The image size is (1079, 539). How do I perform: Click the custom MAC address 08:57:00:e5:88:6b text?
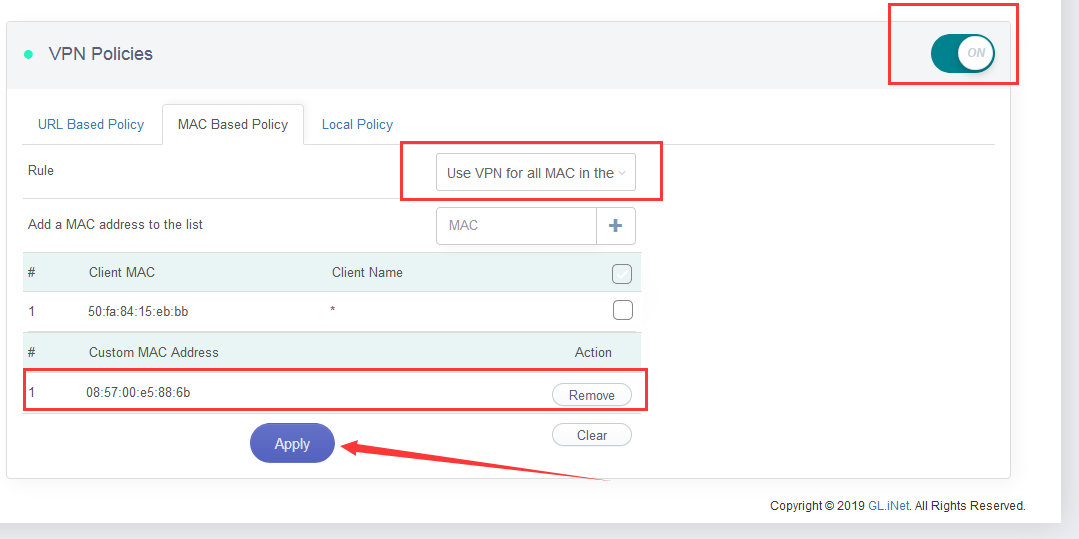138,393
